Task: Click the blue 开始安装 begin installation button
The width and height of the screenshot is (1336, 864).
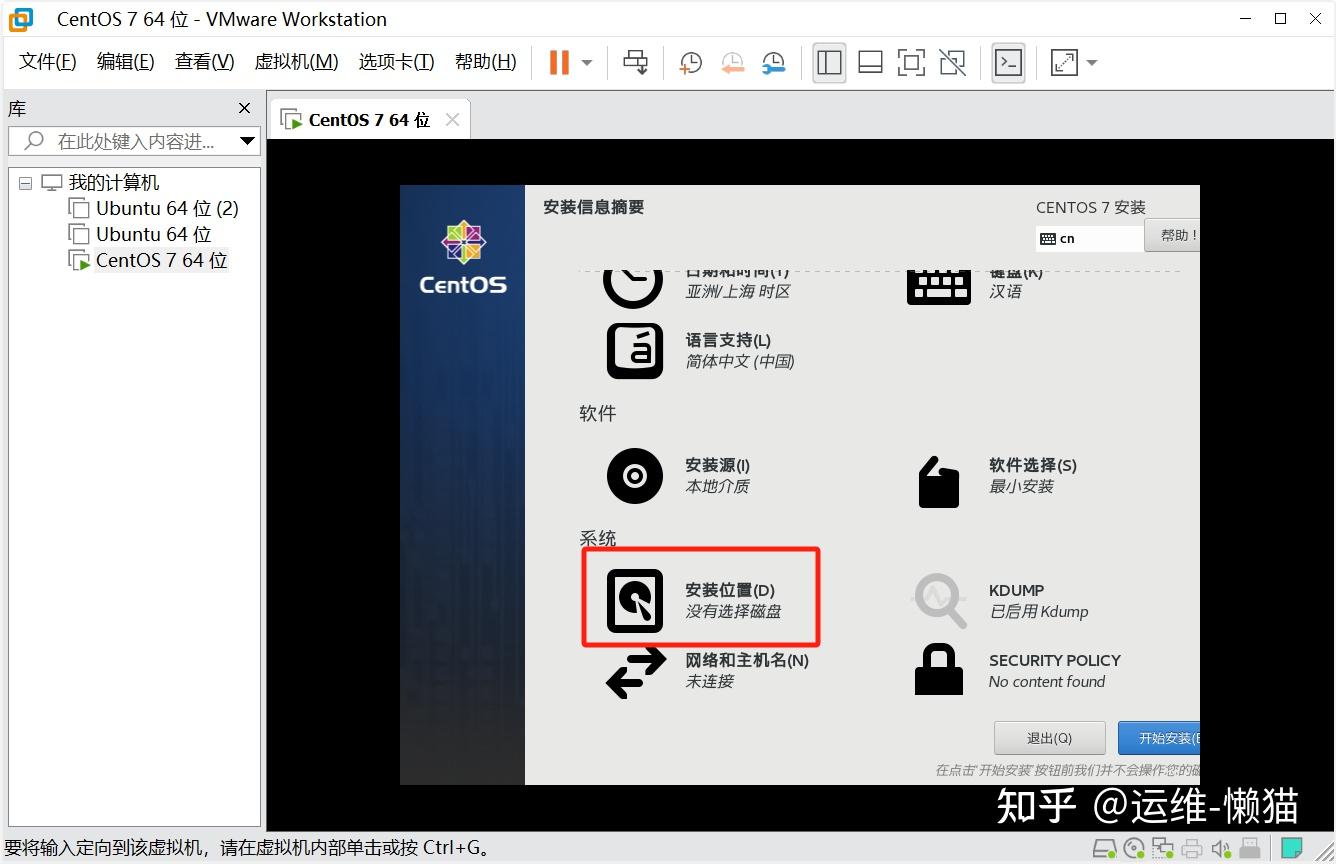Action: pyautogui.click(x=1160, y=738)
